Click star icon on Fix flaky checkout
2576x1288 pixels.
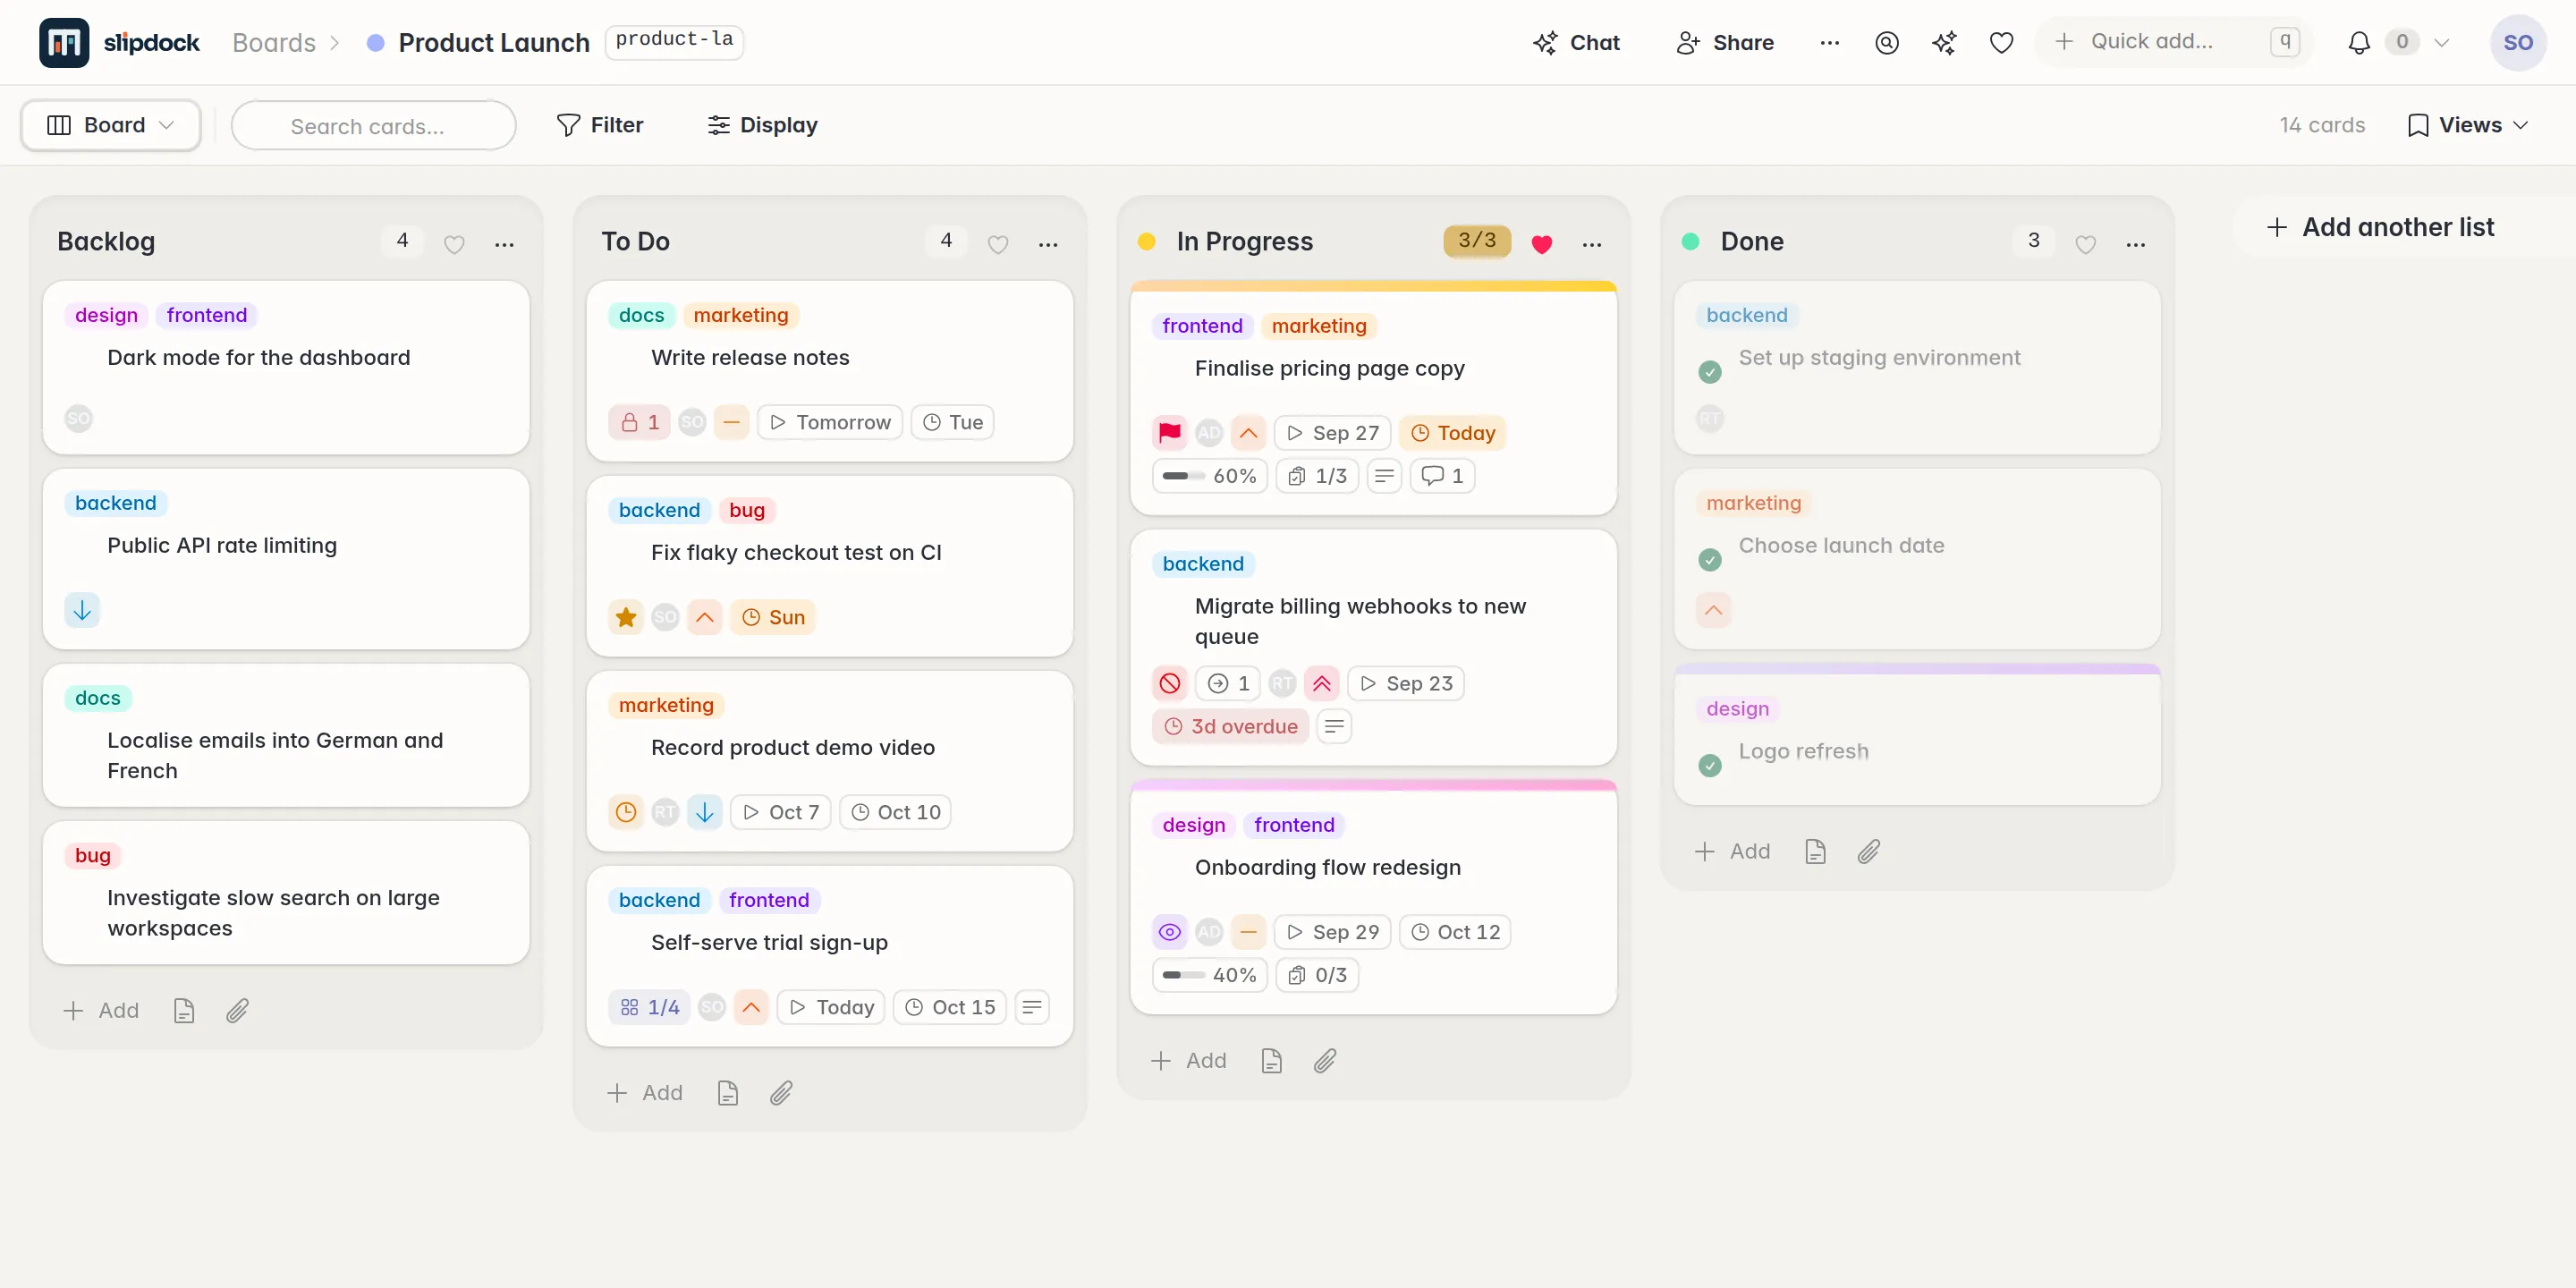click(x=626, y=617)
